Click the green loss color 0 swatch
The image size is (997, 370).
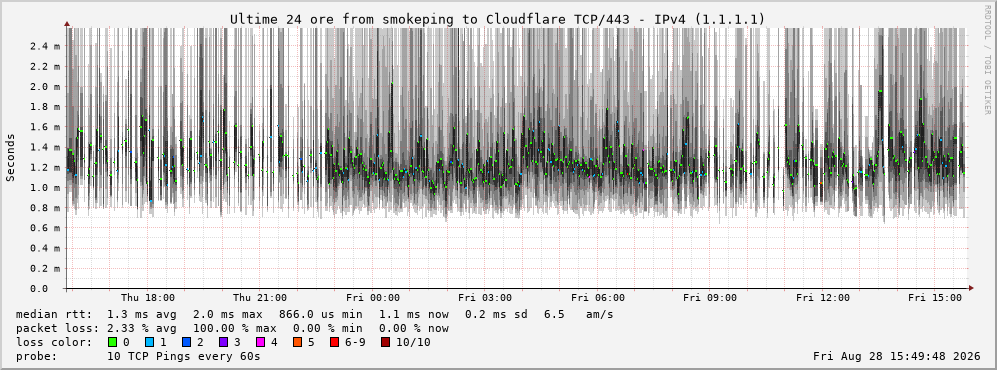[113, 343]
